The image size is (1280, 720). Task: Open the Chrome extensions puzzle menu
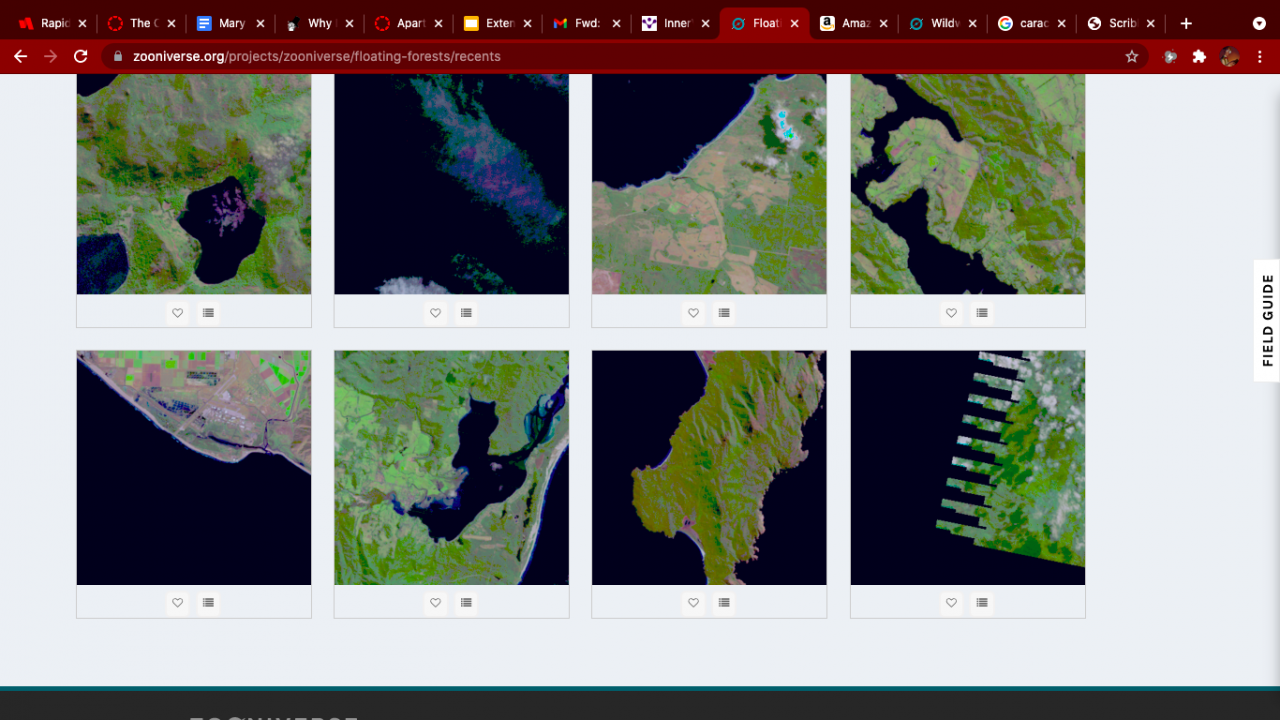(x=1199, y=57)
